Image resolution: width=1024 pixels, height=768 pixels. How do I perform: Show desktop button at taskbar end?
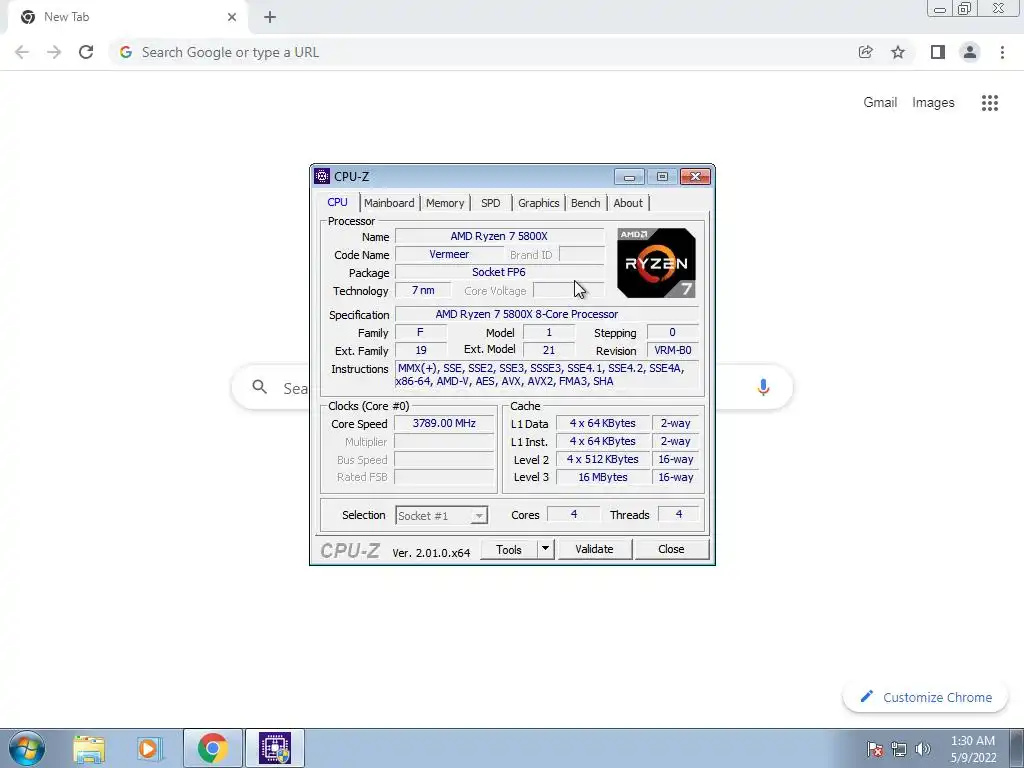pyautogui.click(x=1017, y=748)
